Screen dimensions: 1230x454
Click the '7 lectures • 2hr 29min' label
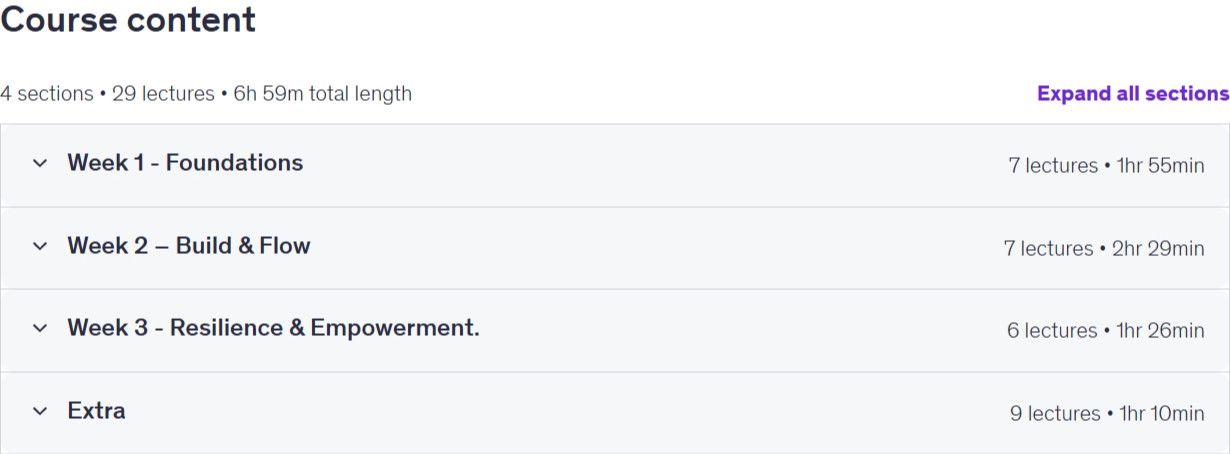tap(1104, 249)
